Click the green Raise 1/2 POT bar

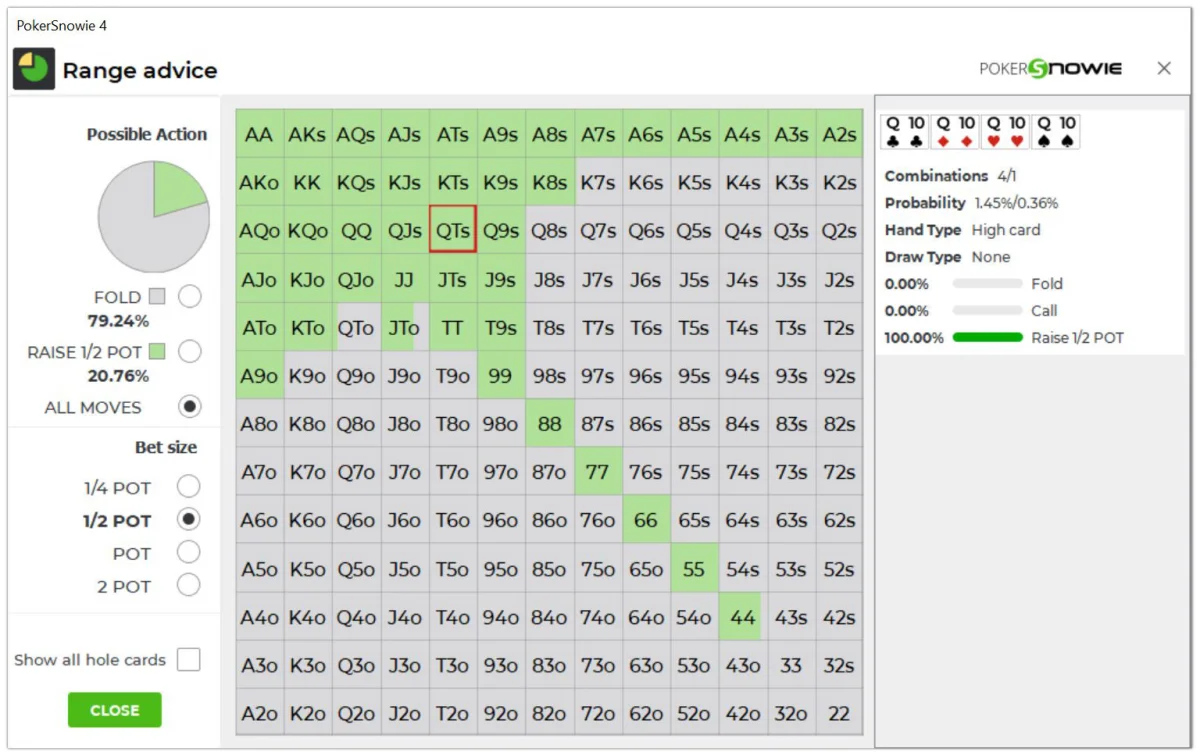(x=987, y=338)
